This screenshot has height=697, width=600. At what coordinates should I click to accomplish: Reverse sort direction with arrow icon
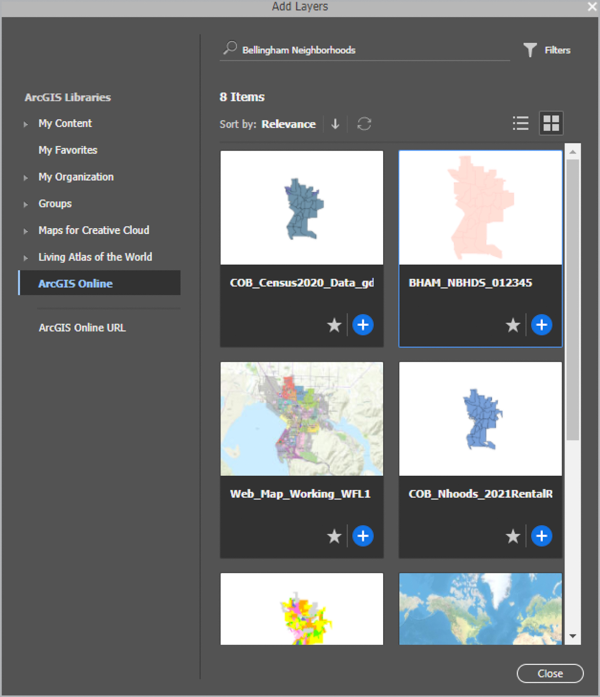335,124
